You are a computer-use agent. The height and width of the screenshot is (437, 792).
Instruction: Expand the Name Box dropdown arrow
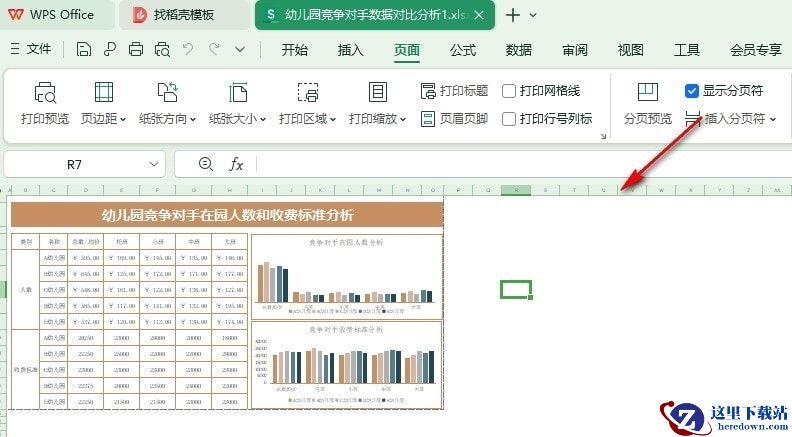(154, 164)
